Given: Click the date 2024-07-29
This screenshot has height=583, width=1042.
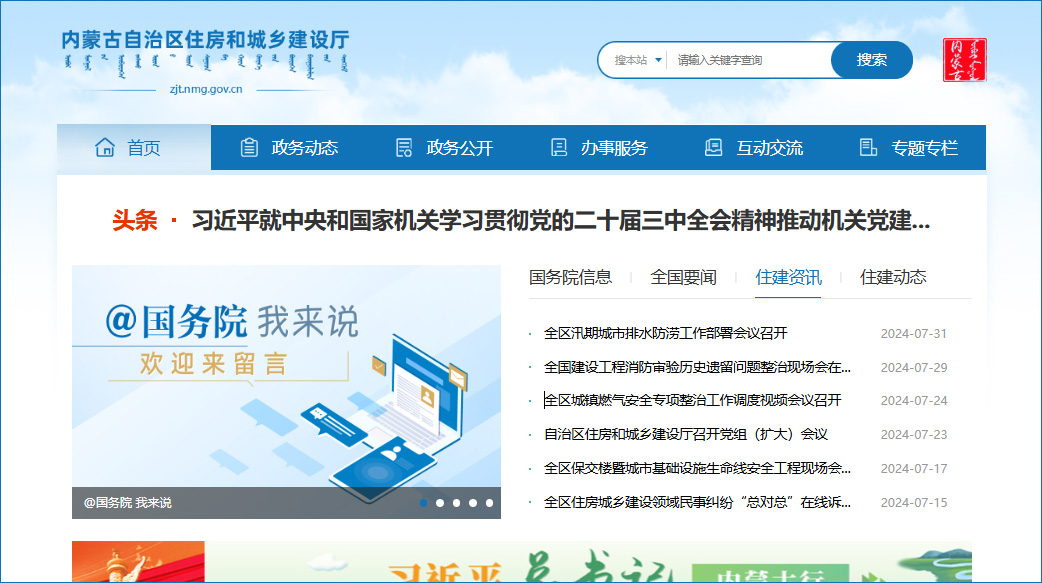Looking at the screenshot, I should tap(914, 368).
